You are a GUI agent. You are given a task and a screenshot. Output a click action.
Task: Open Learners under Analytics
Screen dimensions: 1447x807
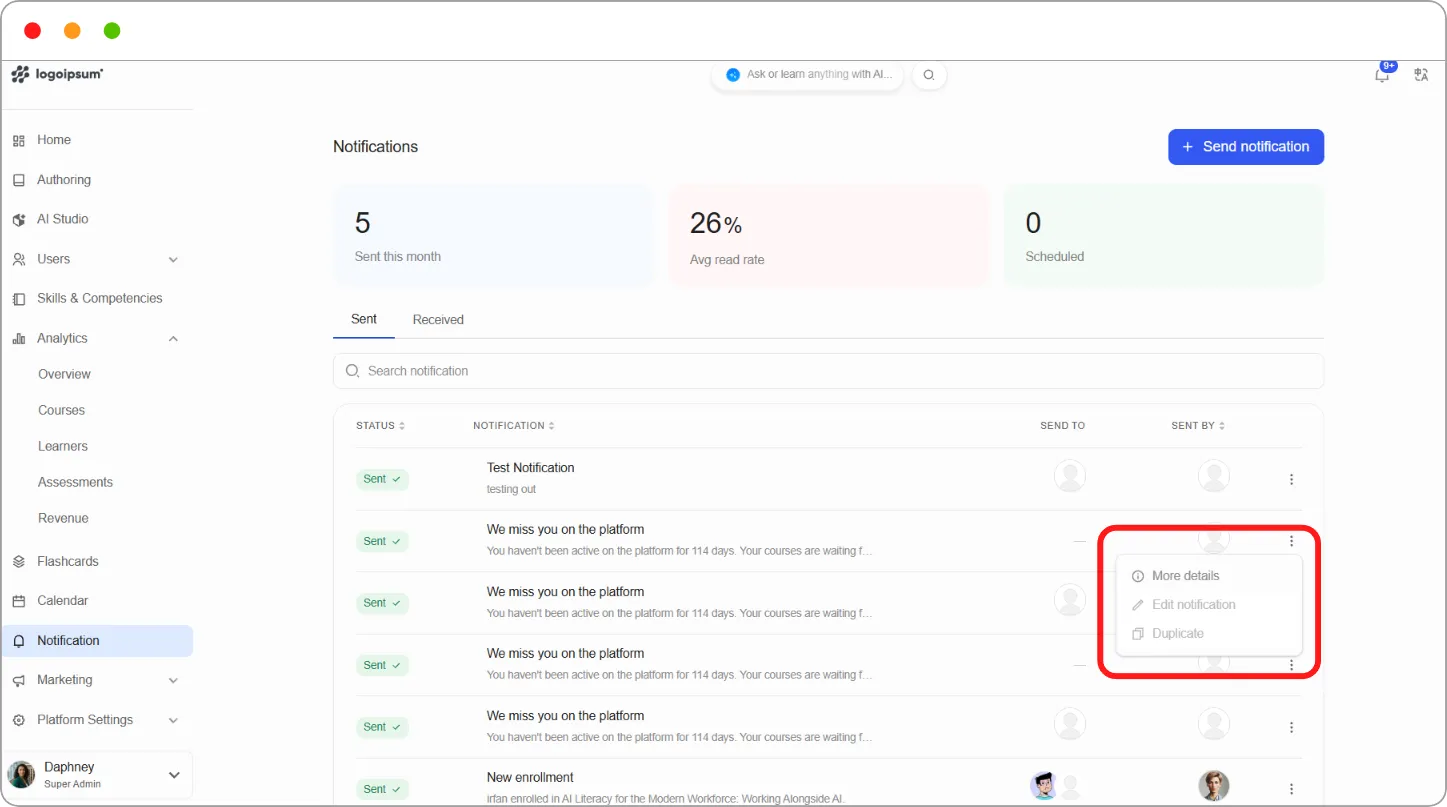tap(63, 446)
